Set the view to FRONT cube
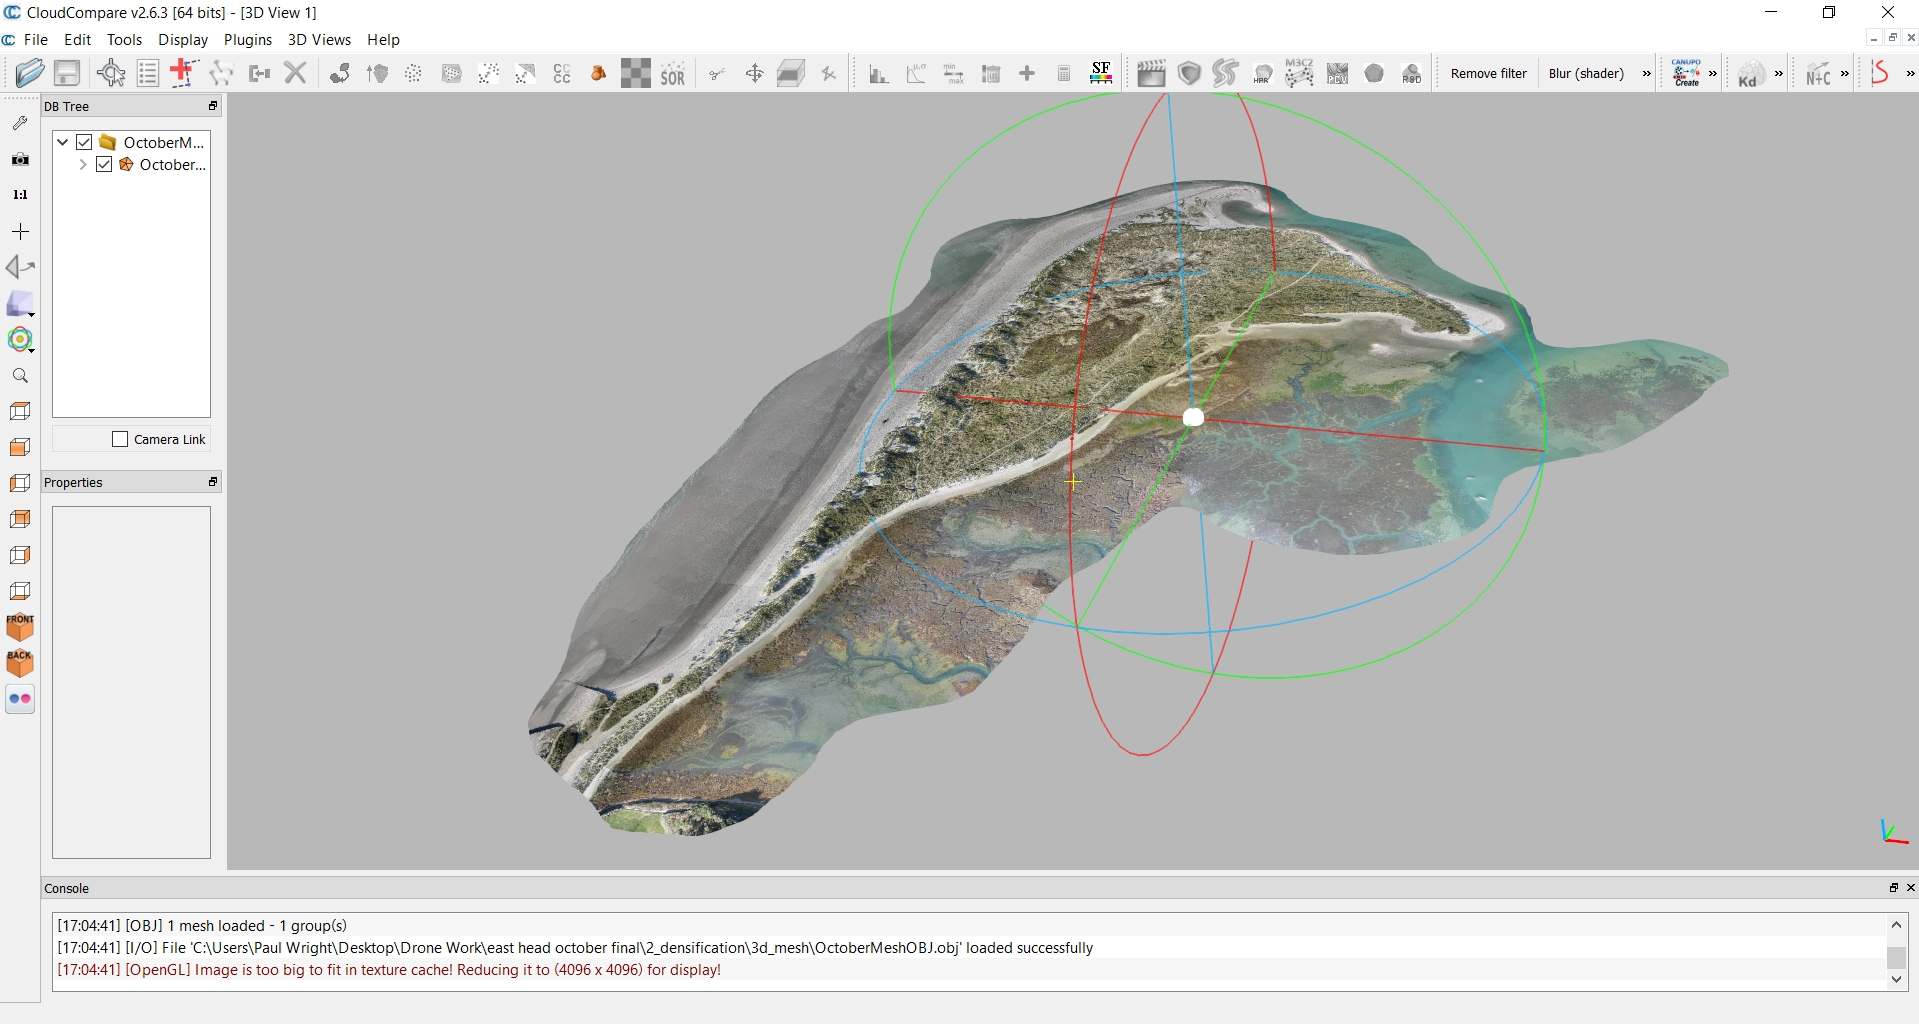1919x1024 pixels. click(x=20, y=627)
